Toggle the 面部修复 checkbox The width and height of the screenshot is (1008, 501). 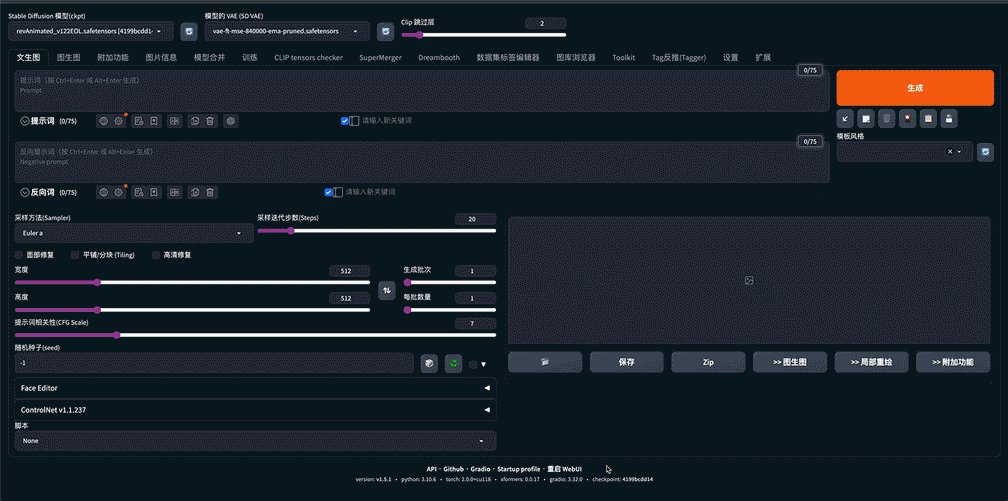point(19,255)
